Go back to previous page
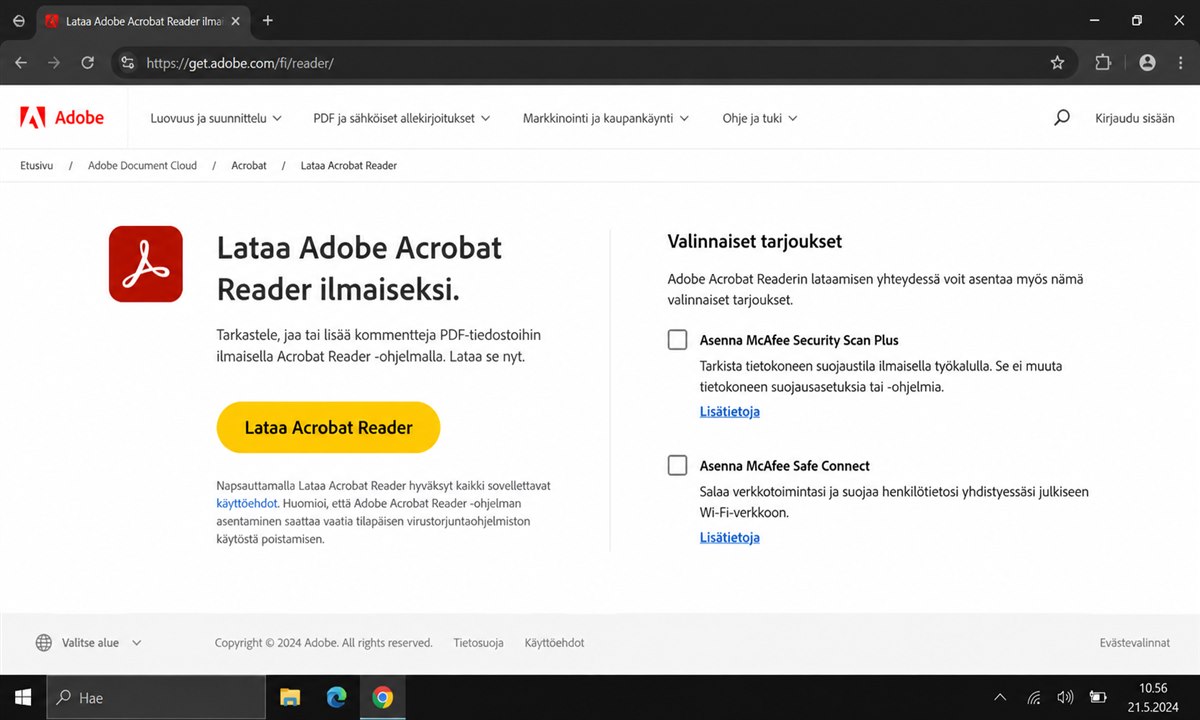Image resolution: width=1200 pixels, height=720 pixels. (x=21, y=63)
